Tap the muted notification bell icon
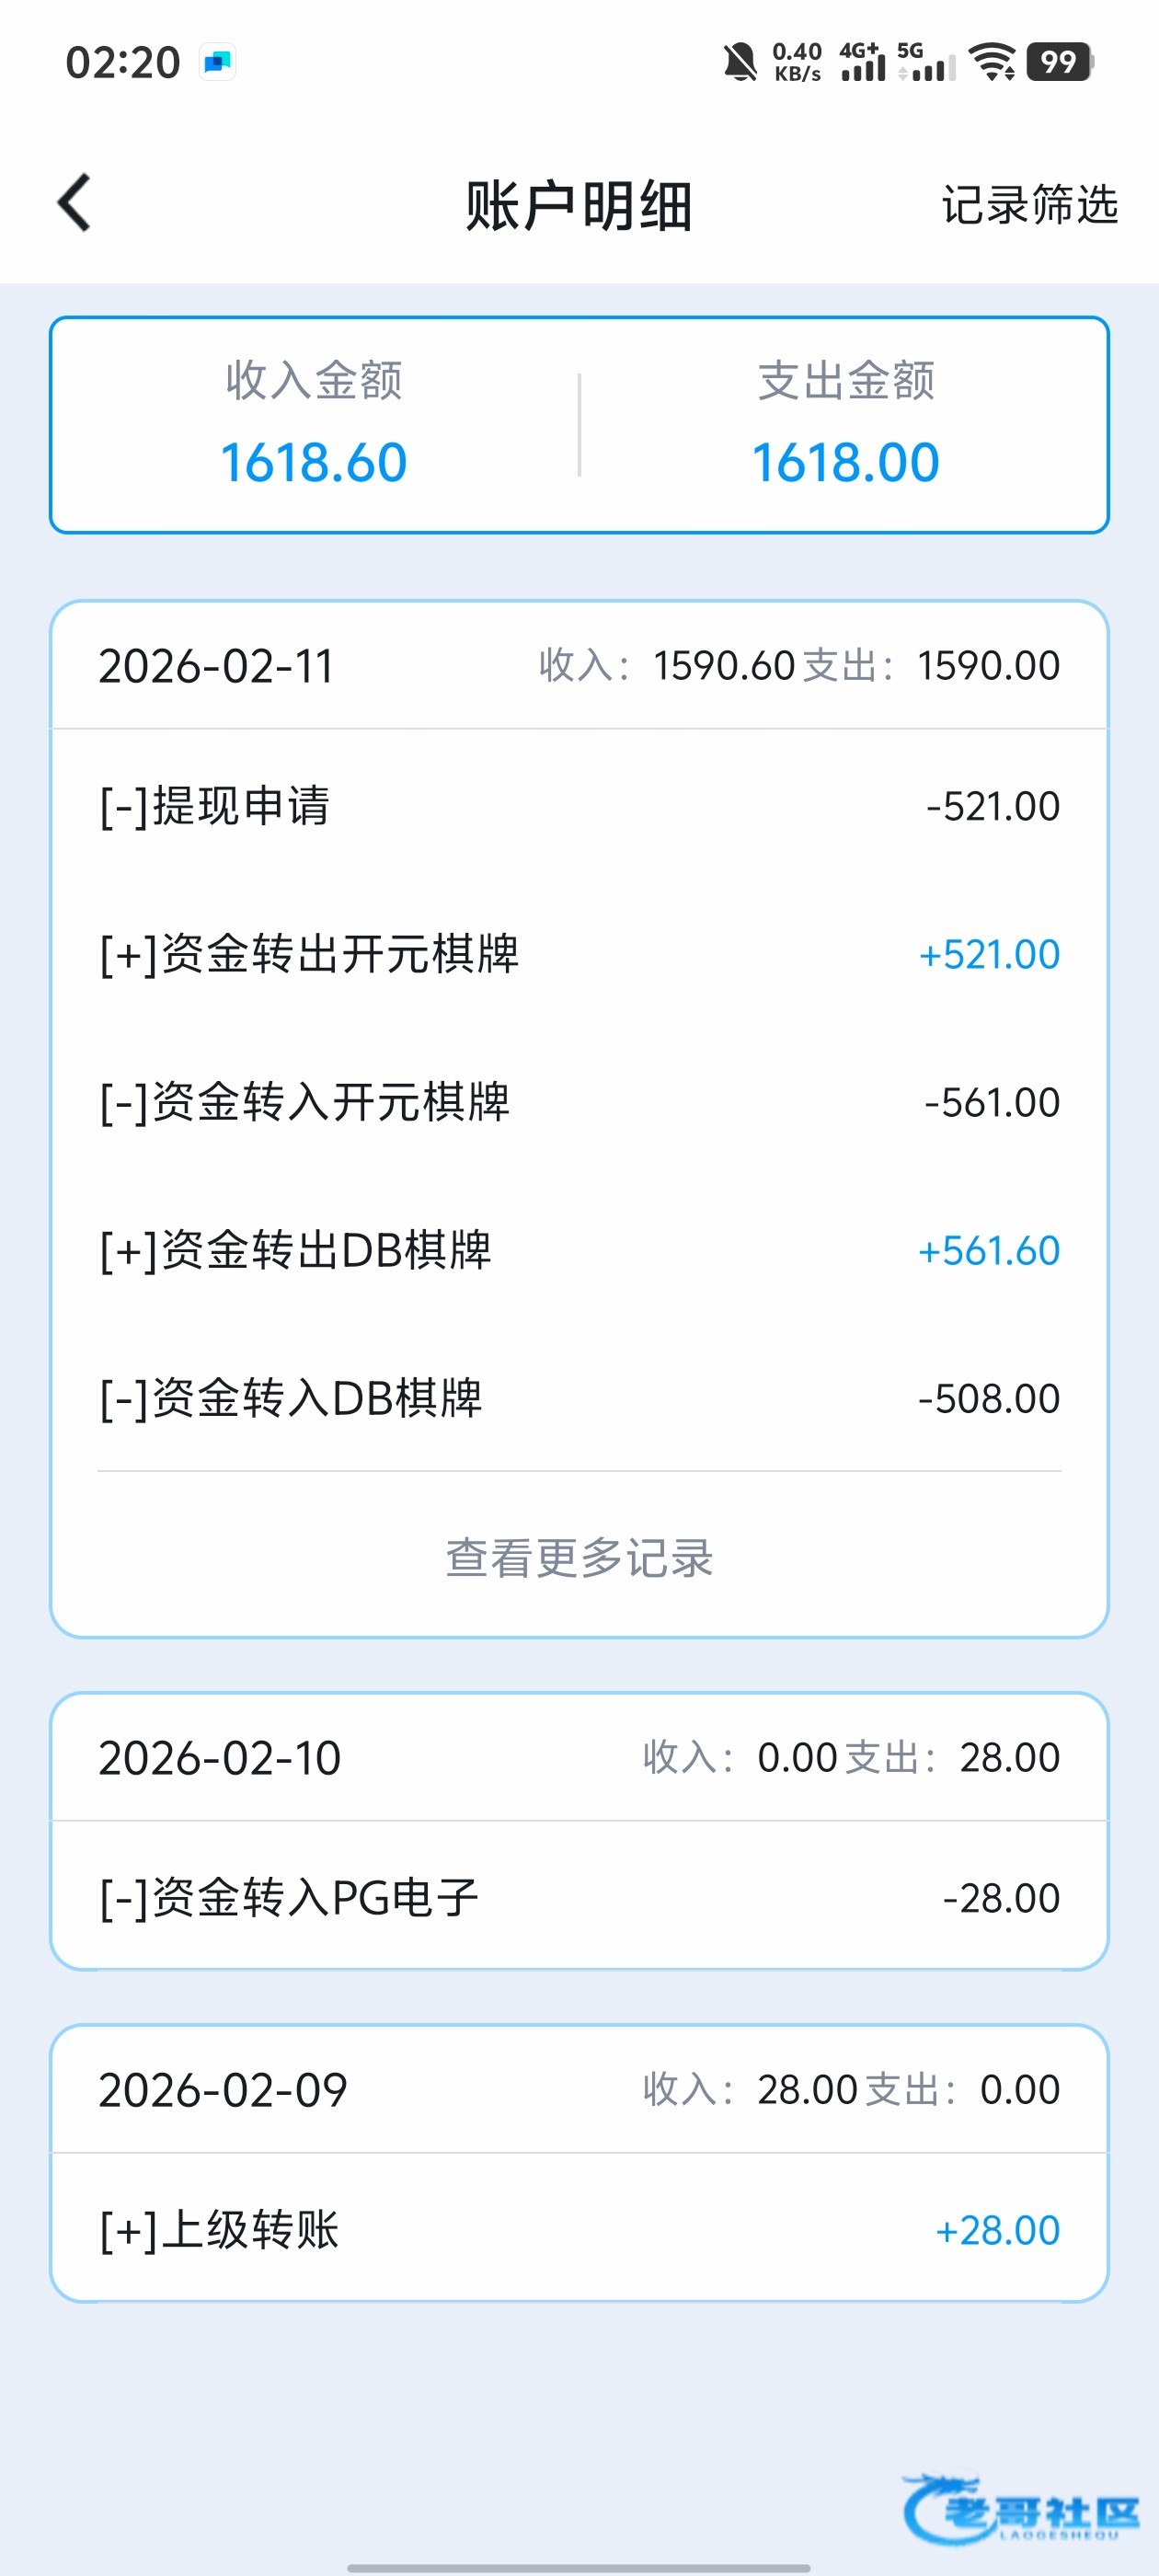 click(740, 62)
